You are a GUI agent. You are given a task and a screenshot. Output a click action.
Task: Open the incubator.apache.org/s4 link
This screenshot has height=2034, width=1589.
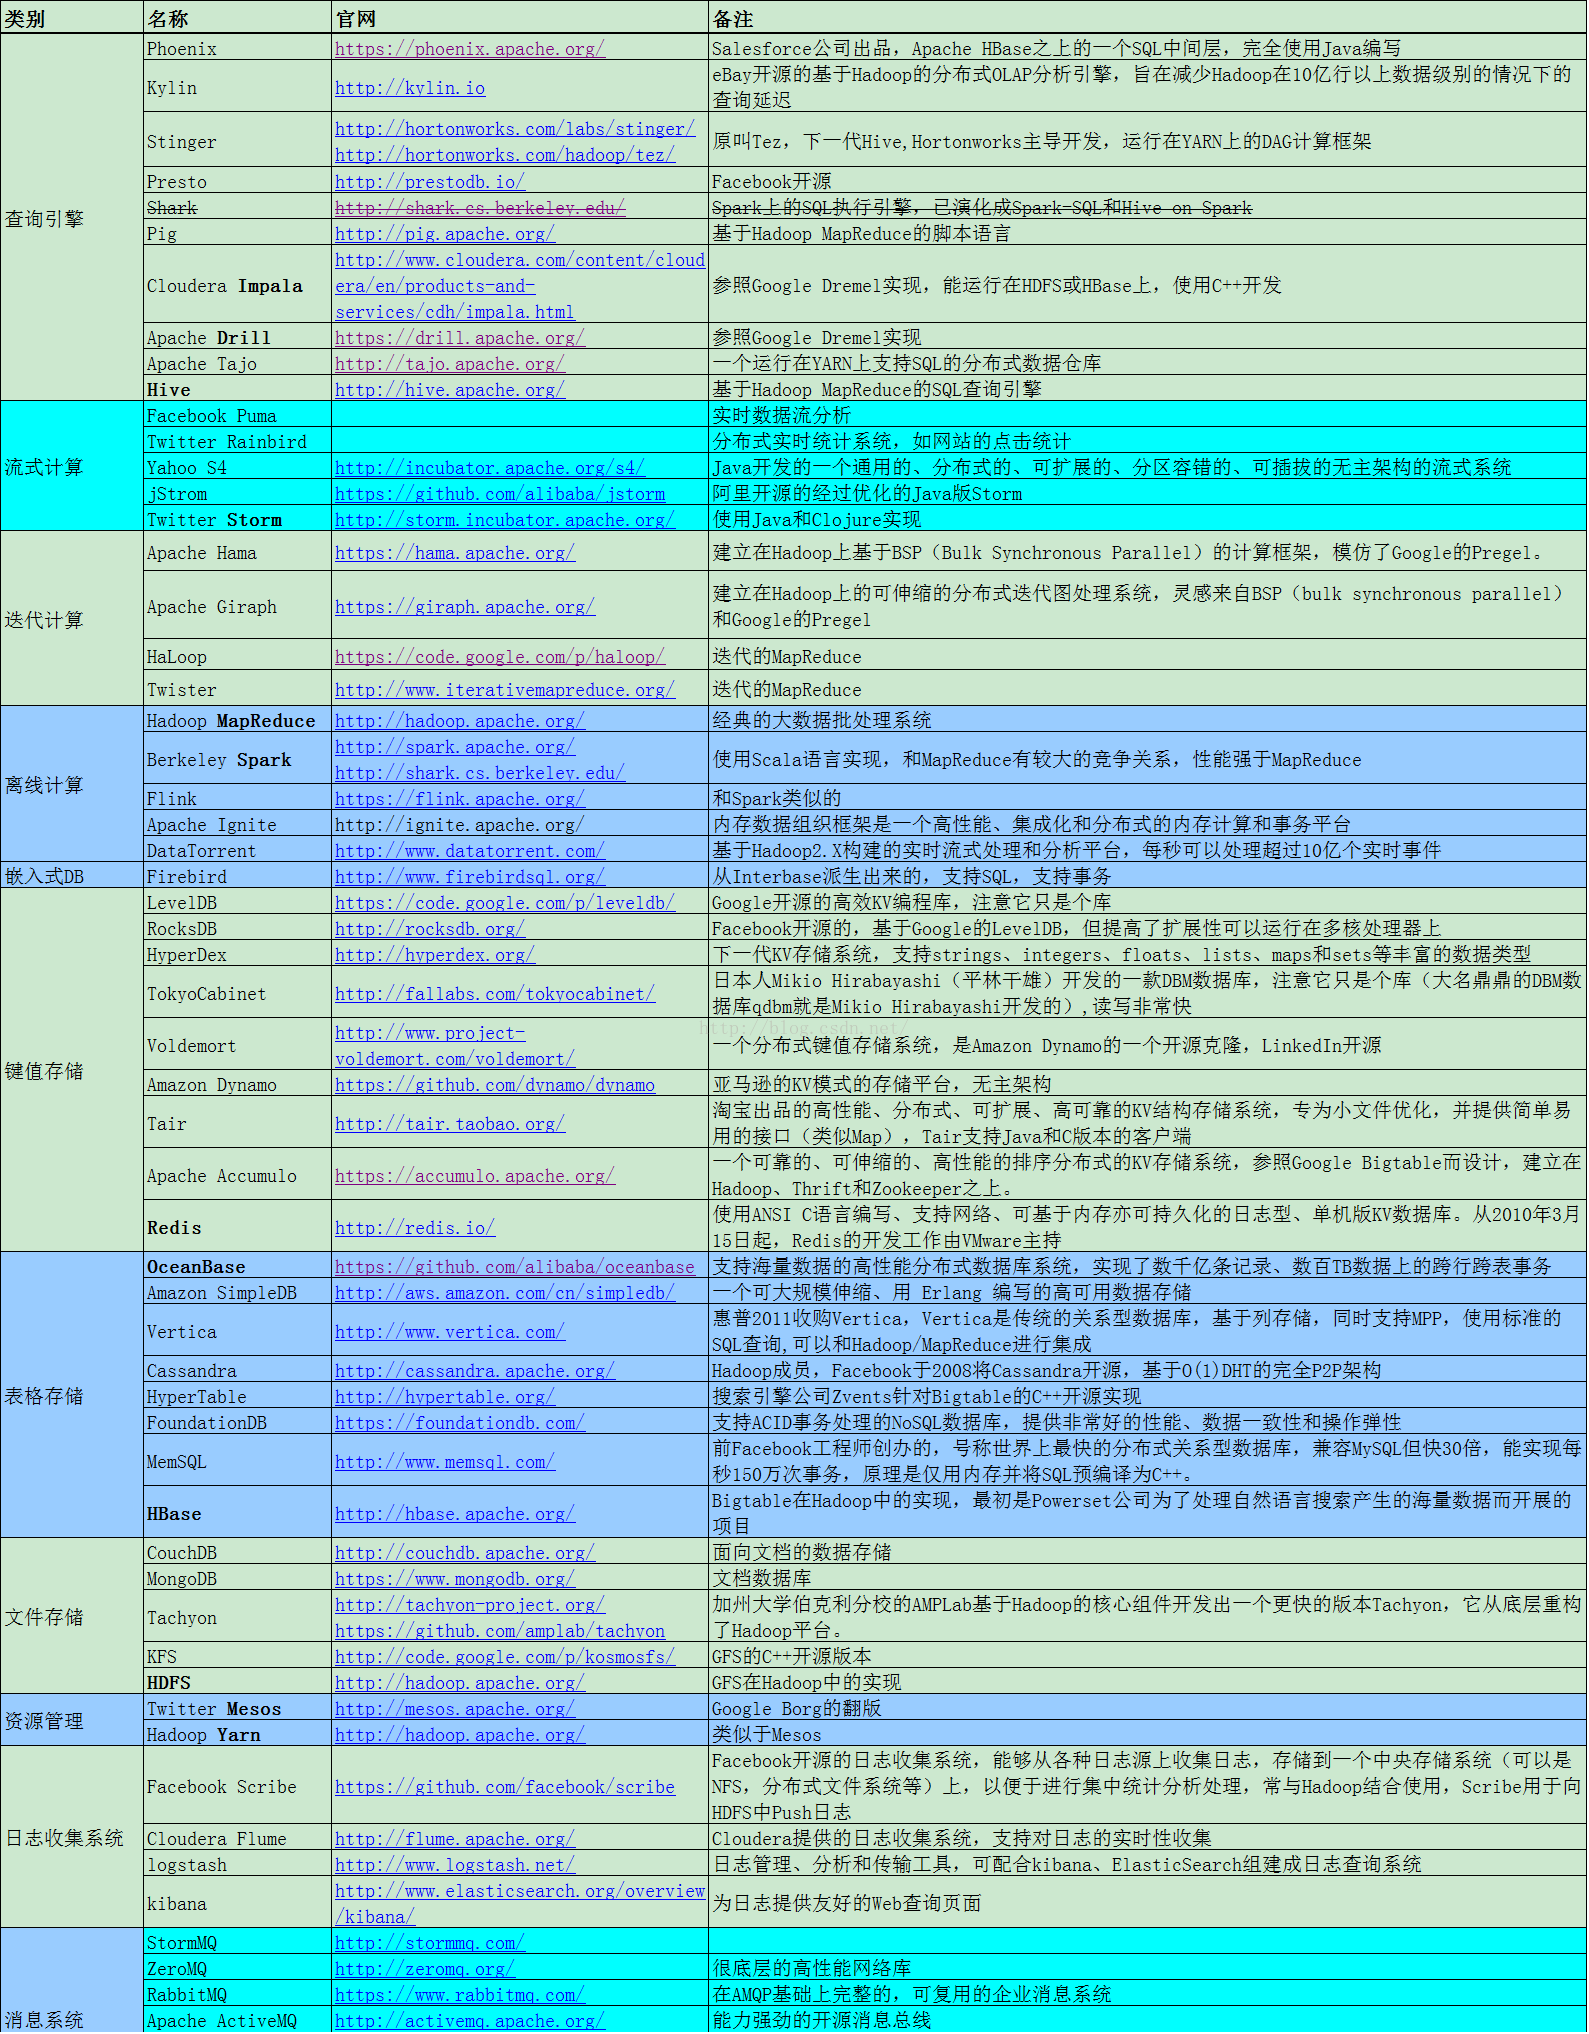coord(490,467)
